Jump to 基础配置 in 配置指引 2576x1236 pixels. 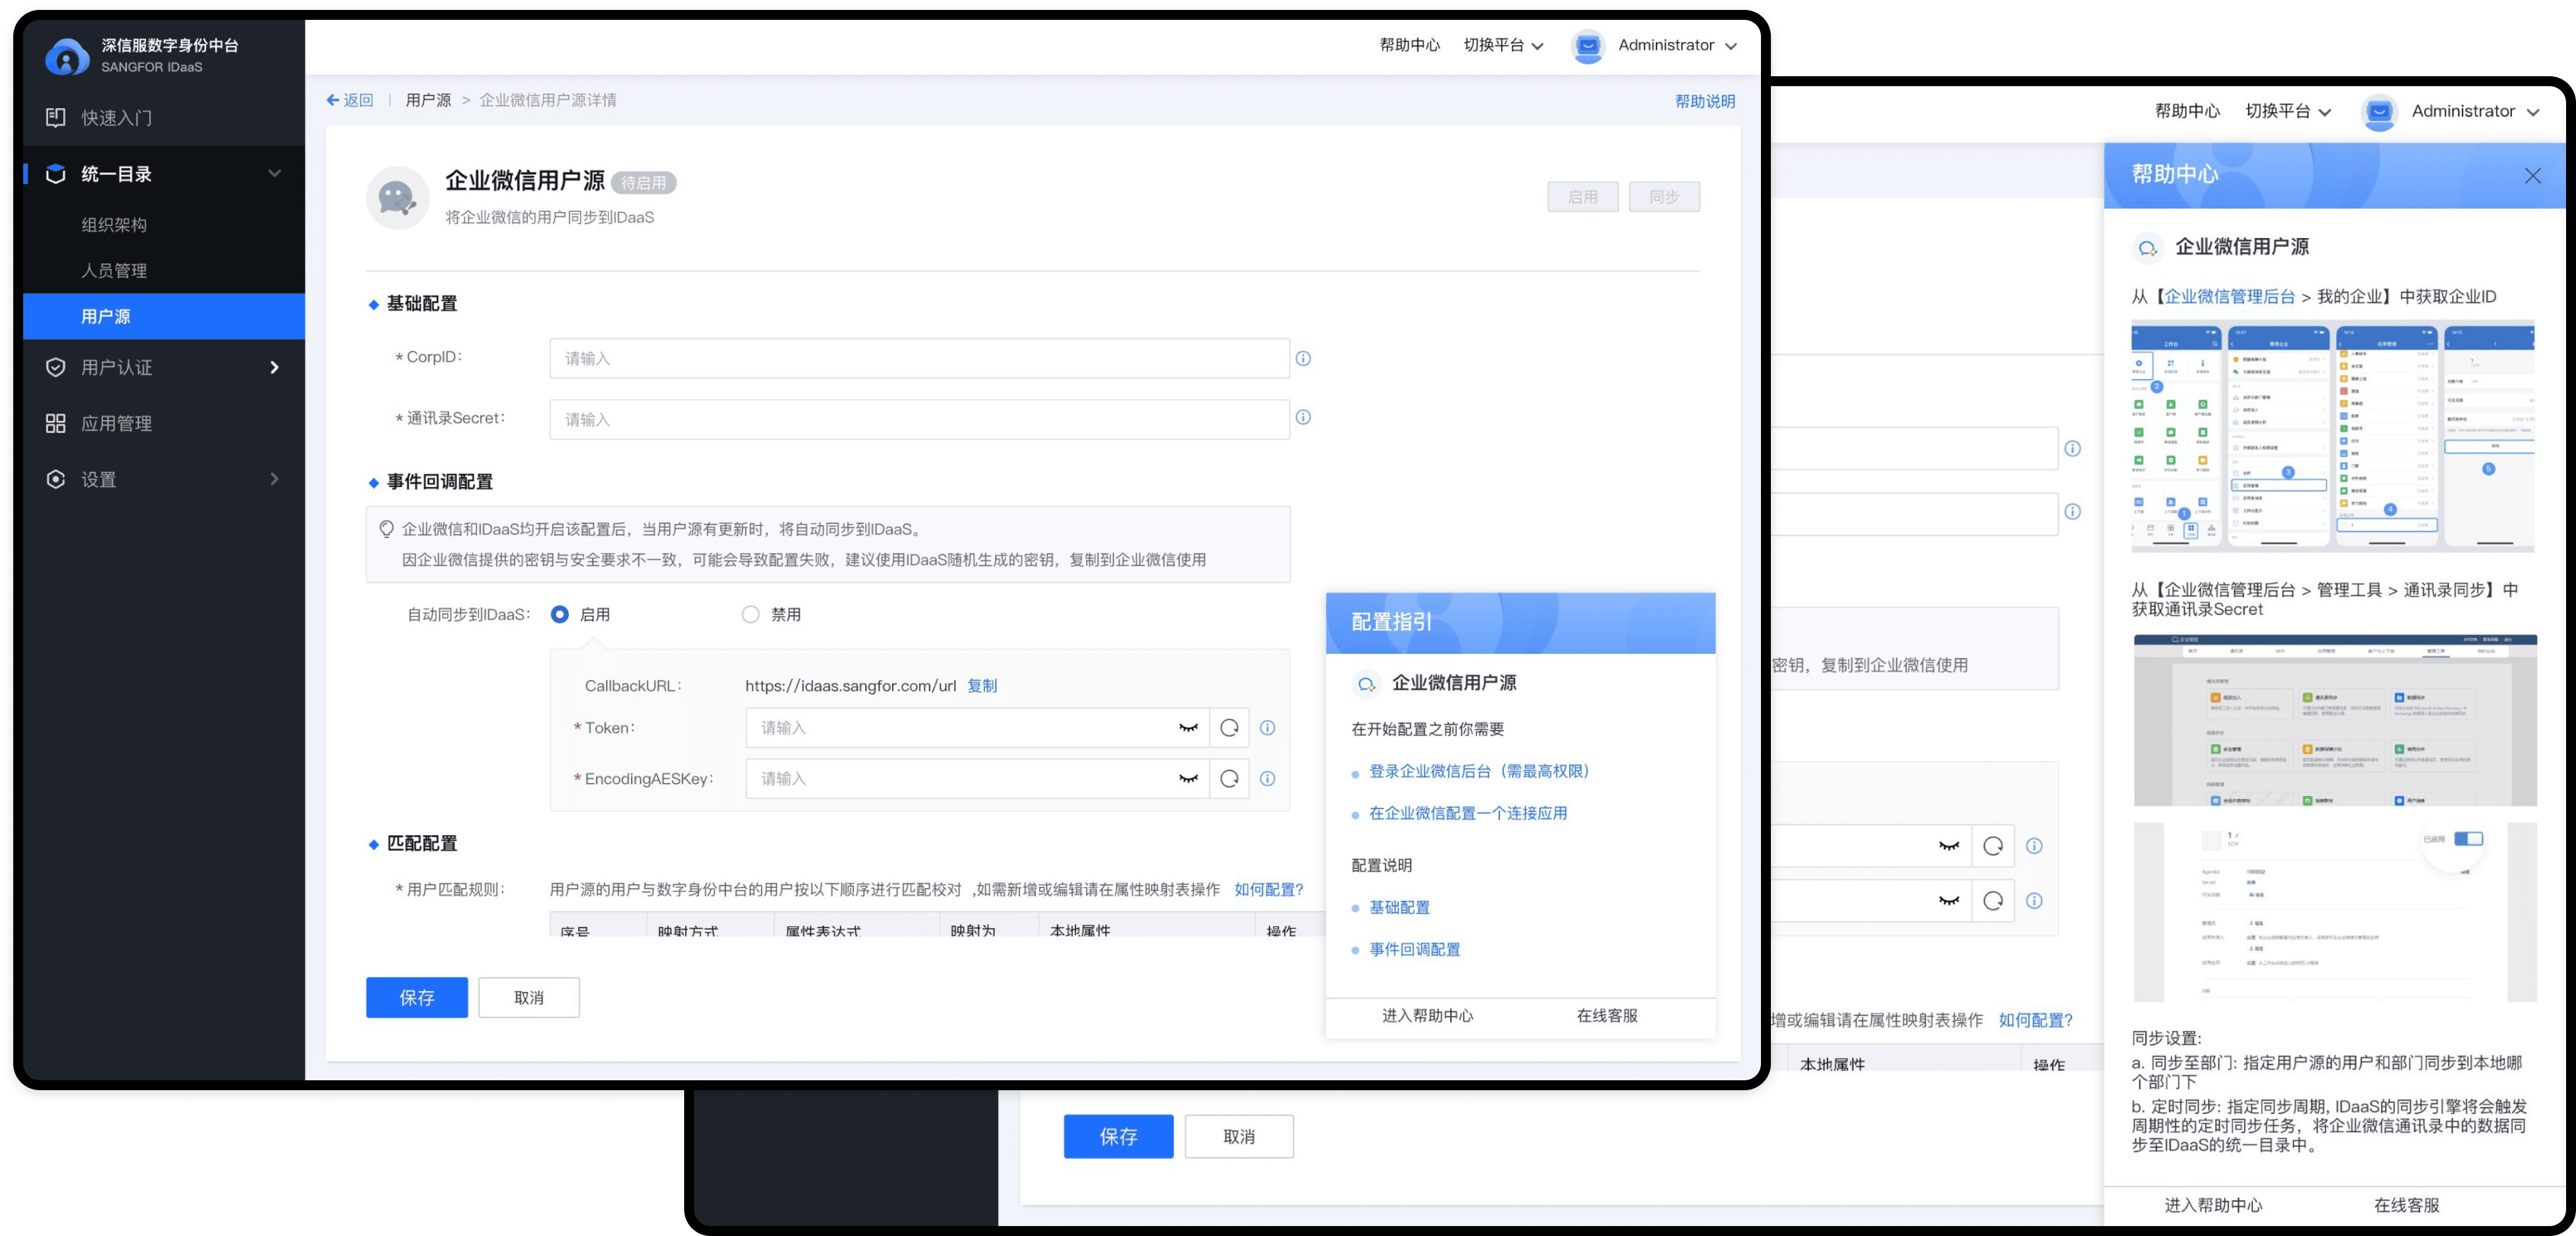(1399, 907)
